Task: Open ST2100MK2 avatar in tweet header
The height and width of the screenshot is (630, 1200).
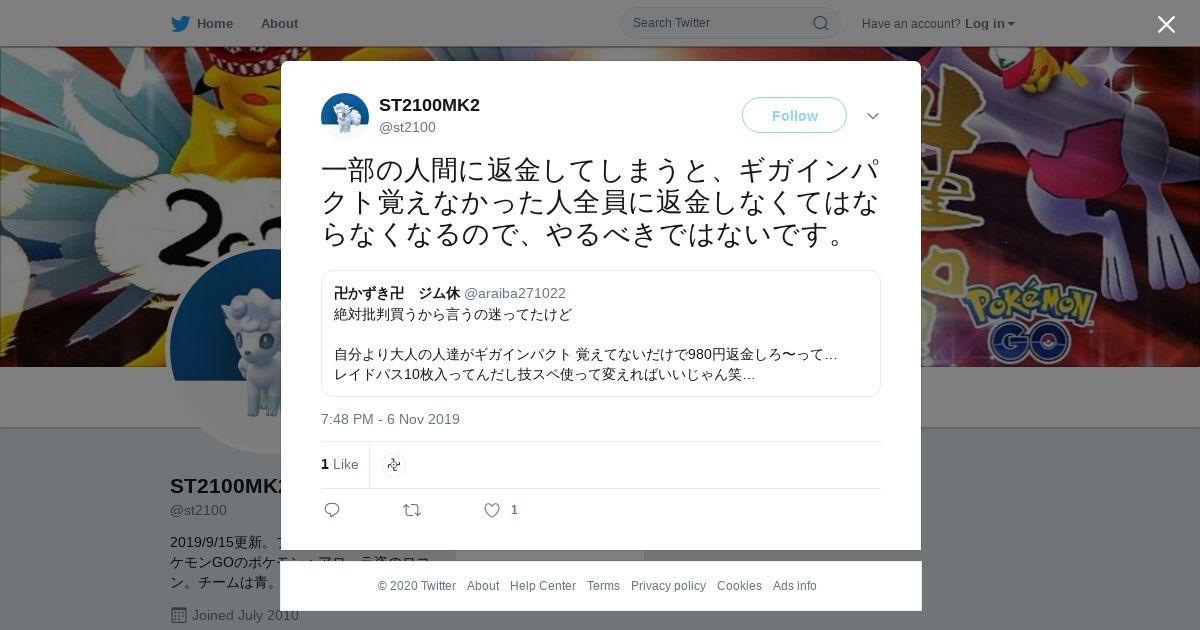Action: [x=345, y=116]
